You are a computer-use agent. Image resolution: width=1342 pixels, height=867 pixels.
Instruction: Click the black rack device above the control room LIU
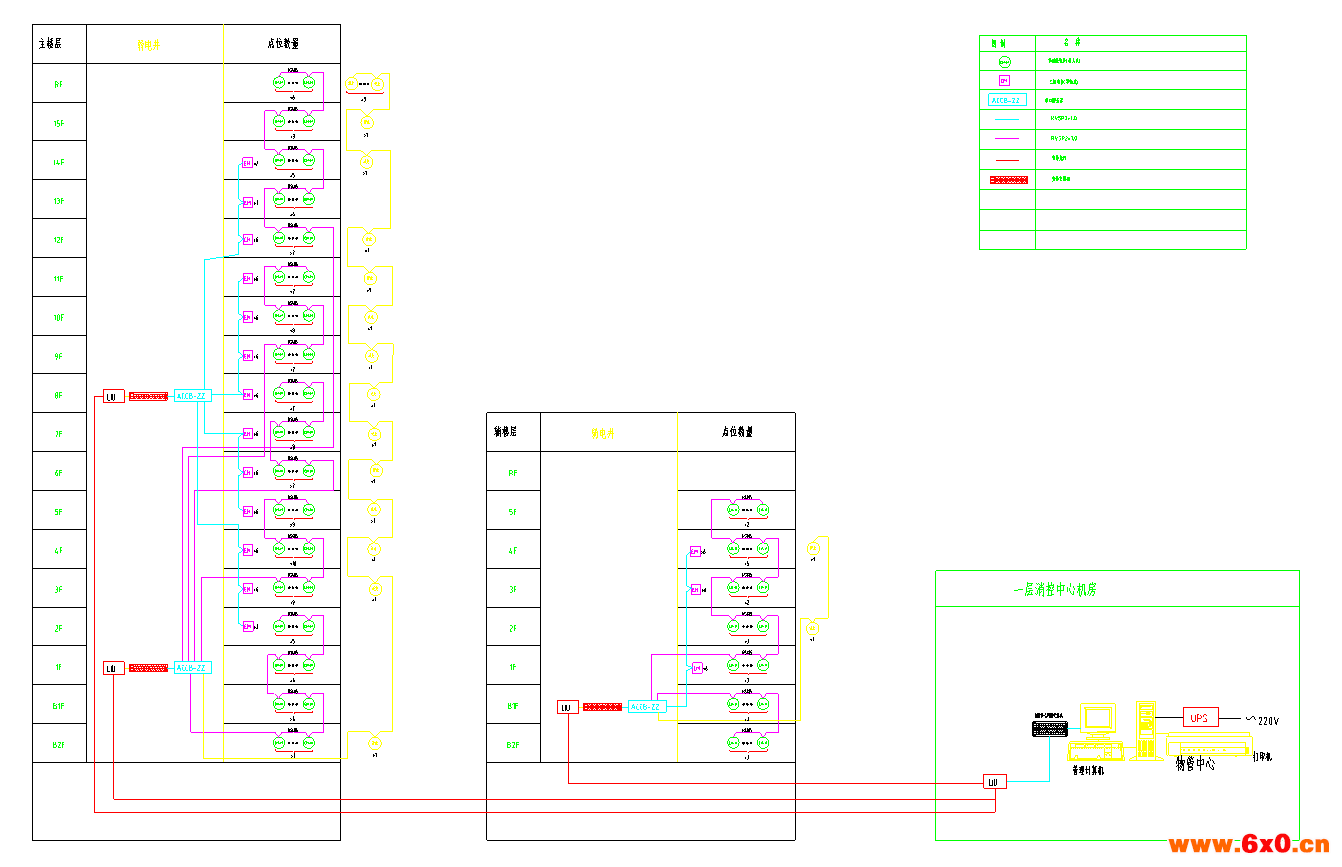pyautogui.click(x=1050, y=729)
